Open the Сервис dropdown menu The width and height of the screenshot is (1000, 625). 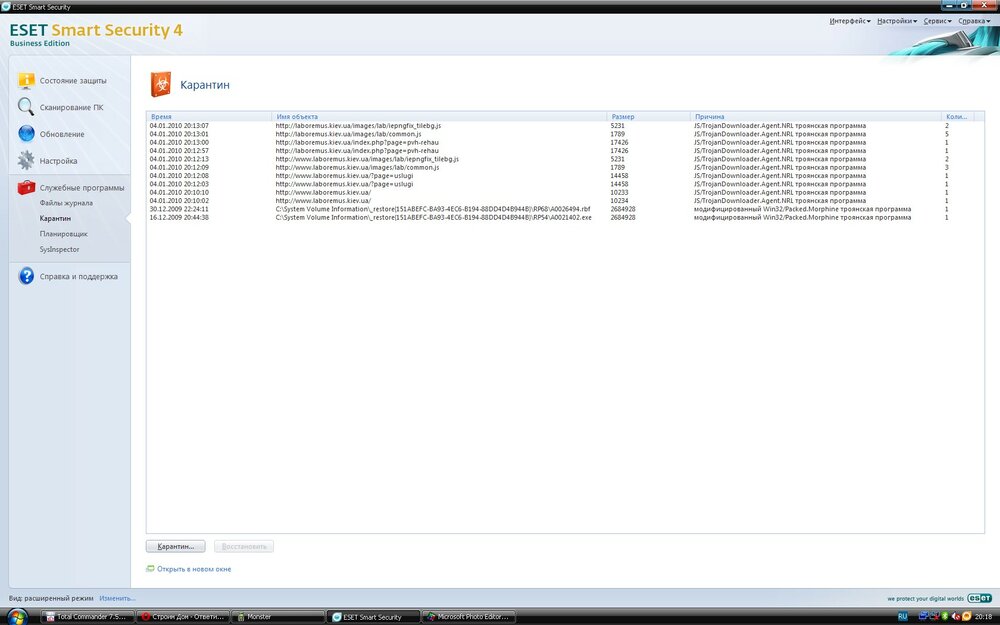click(x=938, y=21)
